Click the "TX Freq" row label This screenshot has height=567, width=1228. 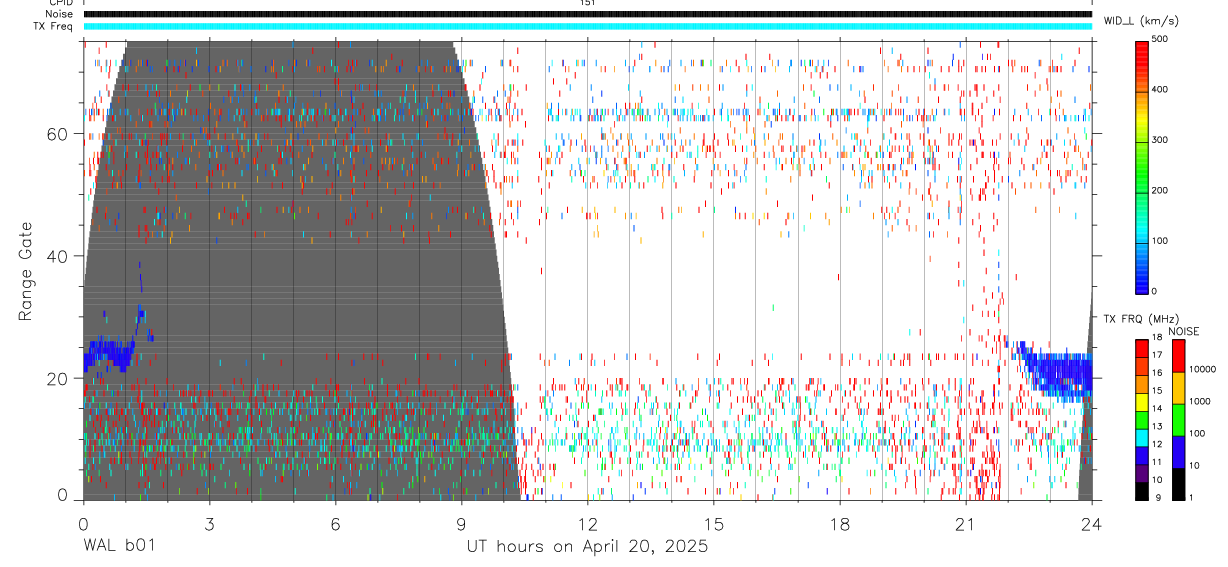coord(54,26)
